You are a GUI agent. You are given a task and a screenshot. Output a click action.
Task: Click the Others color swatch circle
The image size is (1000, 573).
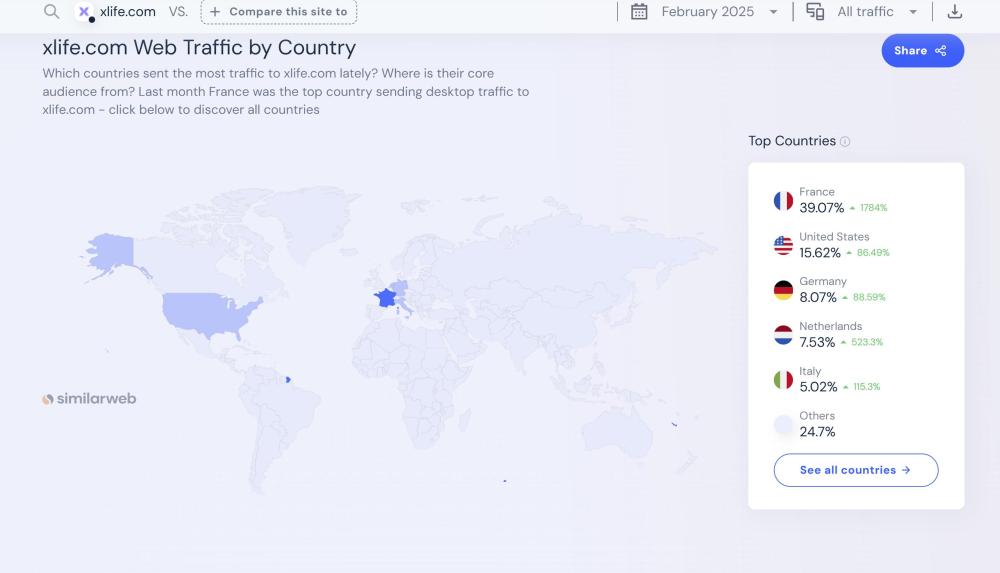point(783,425)
